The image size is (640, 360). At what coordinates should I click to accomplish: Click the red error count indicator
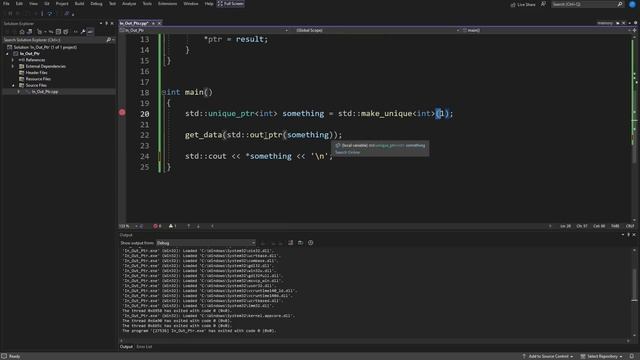[157, 226]
